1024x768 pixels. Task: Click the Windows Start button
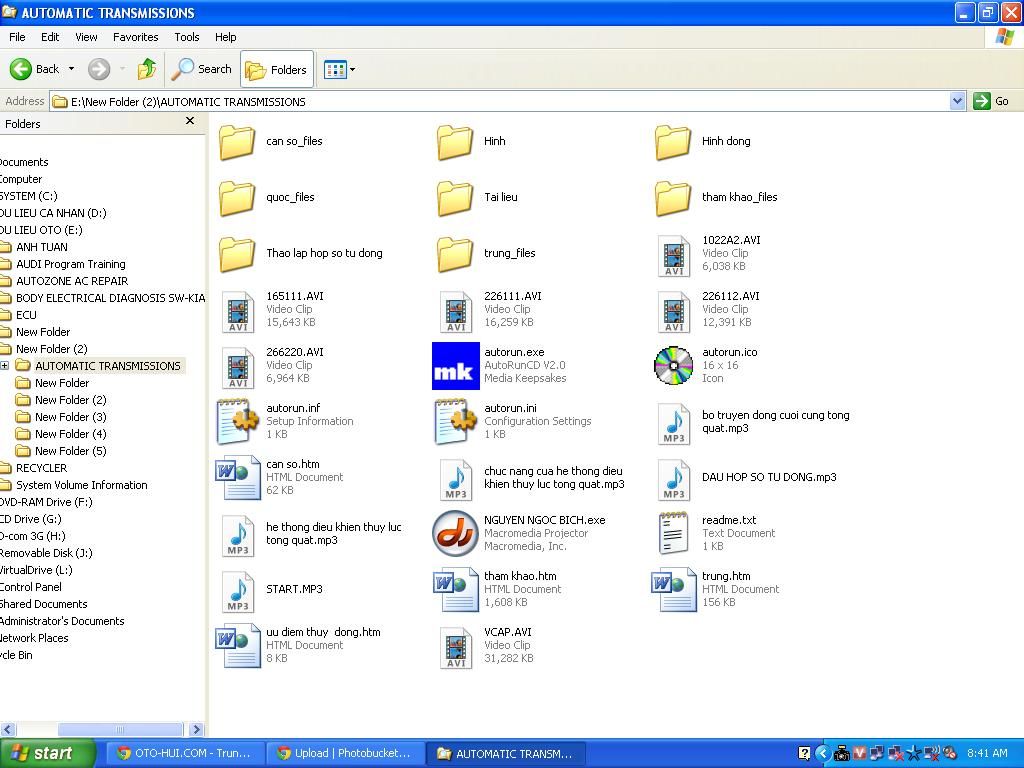pos(47,753)
